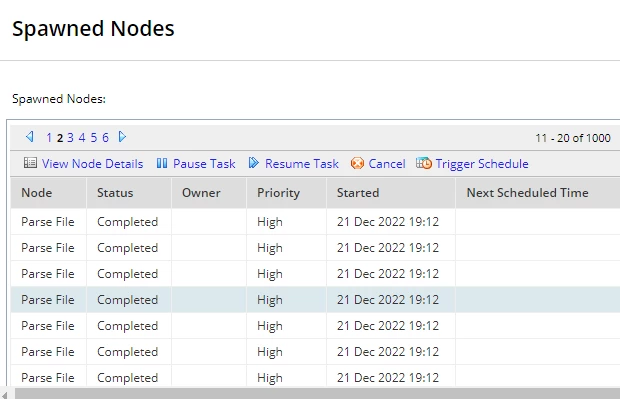This screenshot has width=620, height=399.
Task: Click the Started date in the first row
Action: 388,222
